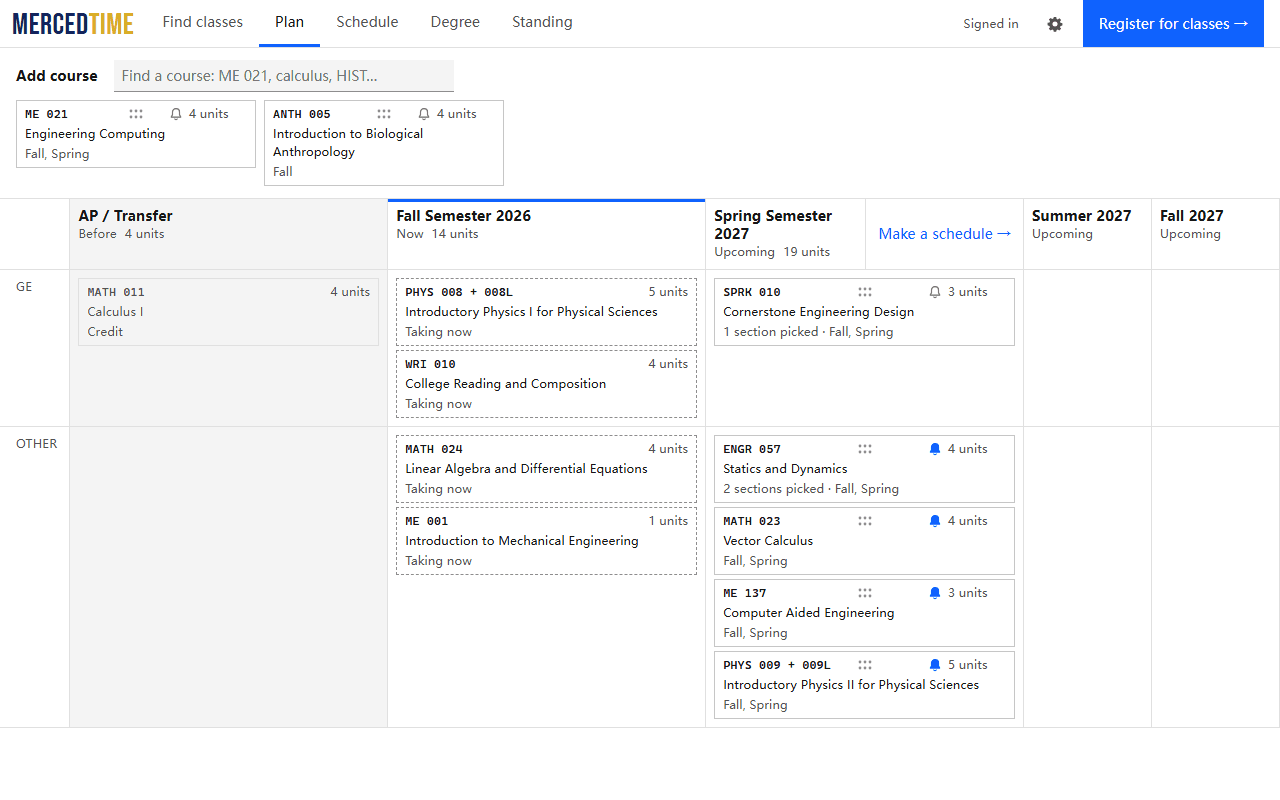The width and height of the screenshot is (1280, 800).
Task: Grab the drag handle on ME 021 card
Action: tap(136, 114)
